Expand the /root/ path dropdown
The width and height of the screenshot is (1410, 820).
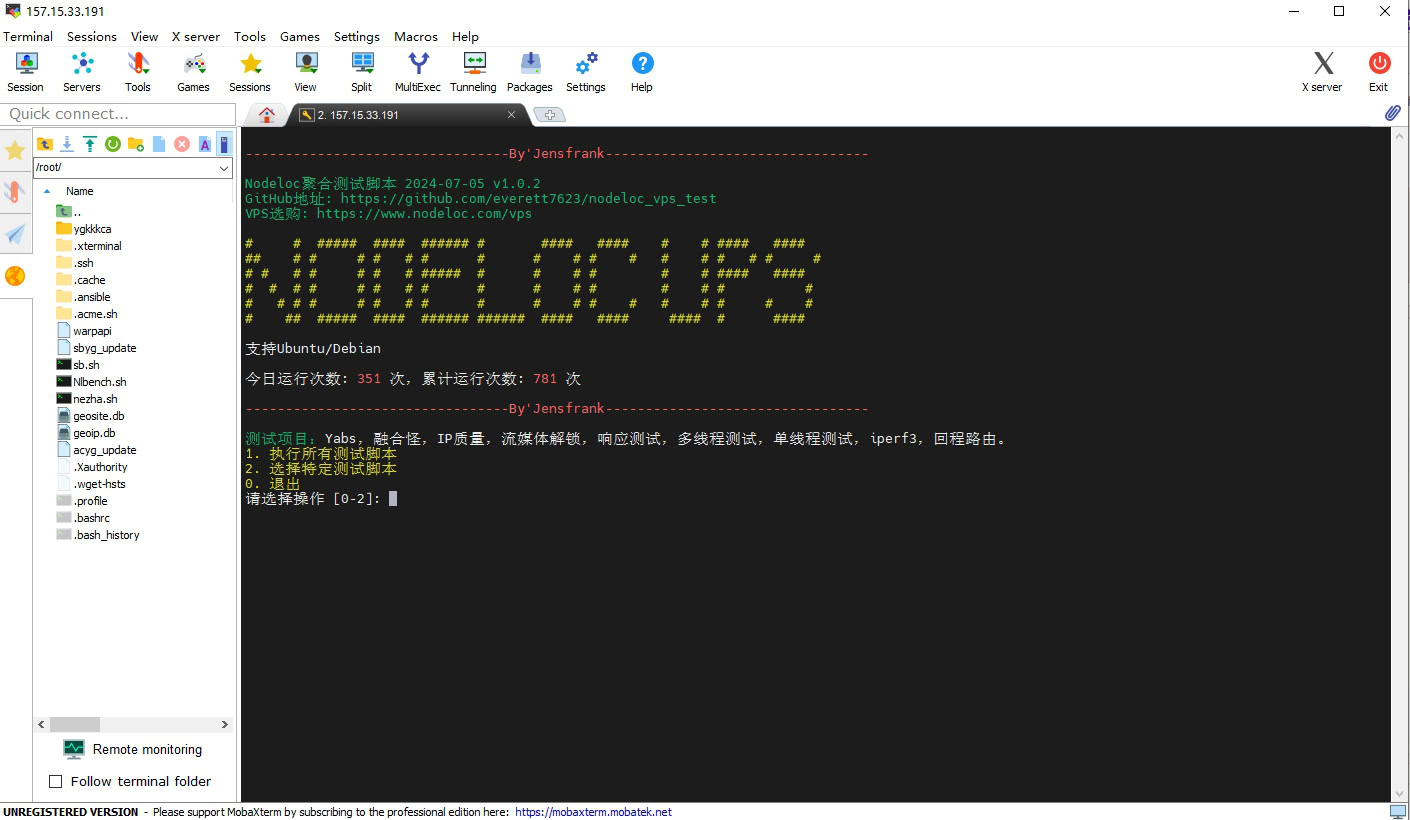[x=224, y=168]
